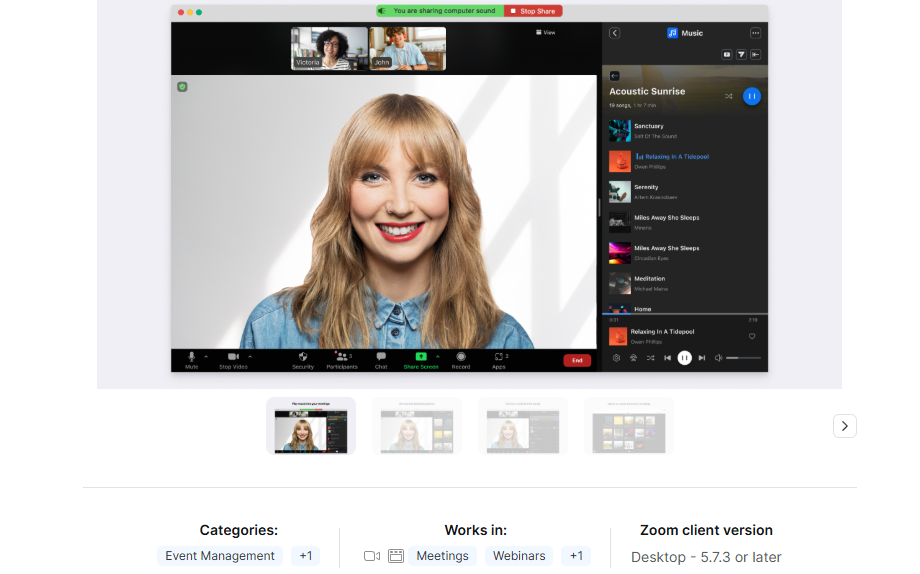Open the Apps icon in meeting toolbar
Image resolution: width=920 pixels, height=574 pixels.
coord(498,357)
